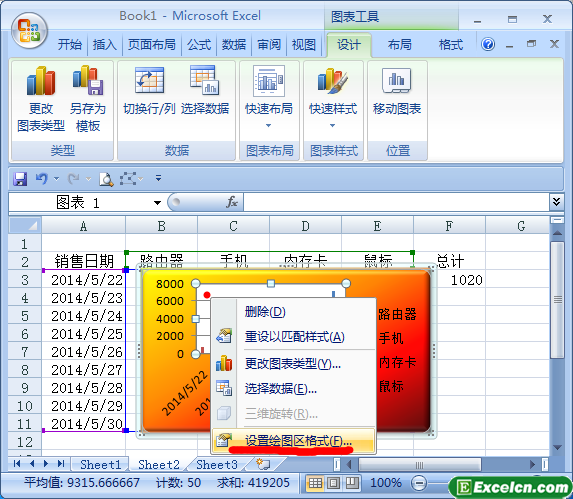Go to first sheet navigation arrow
Image resolution: width=573 pixels, height=499 pixels.
(16, 464)
